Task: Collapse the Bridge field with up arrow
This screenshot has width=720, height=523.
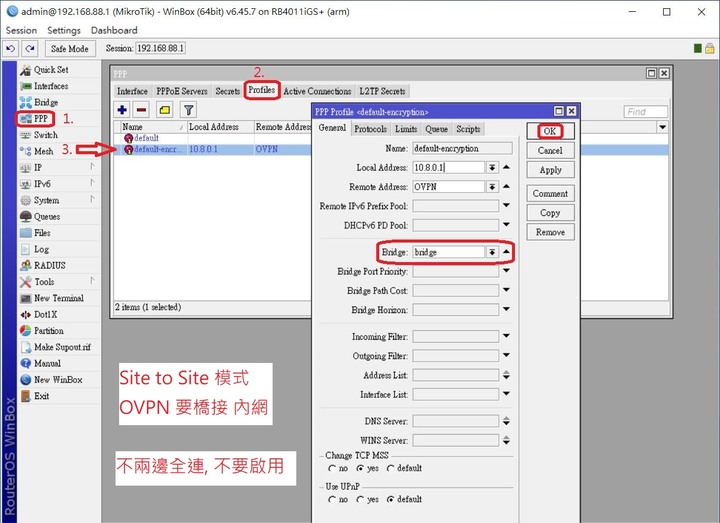Action: (506, 252)
